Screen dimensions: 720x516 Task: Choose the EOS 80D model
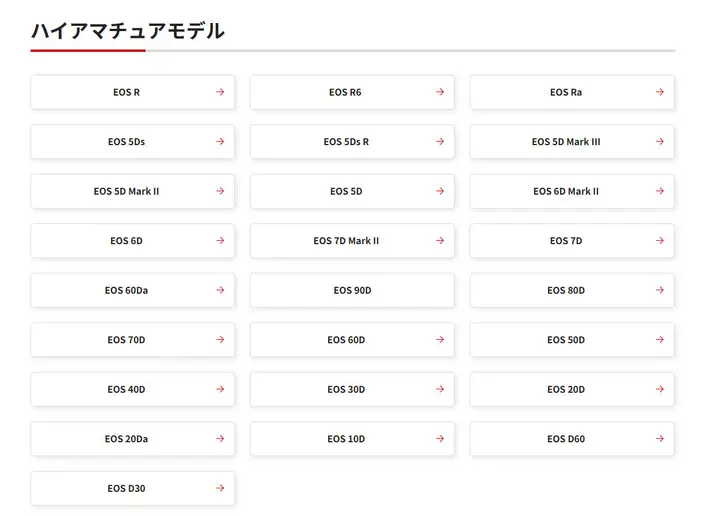[x=566, y=290]
